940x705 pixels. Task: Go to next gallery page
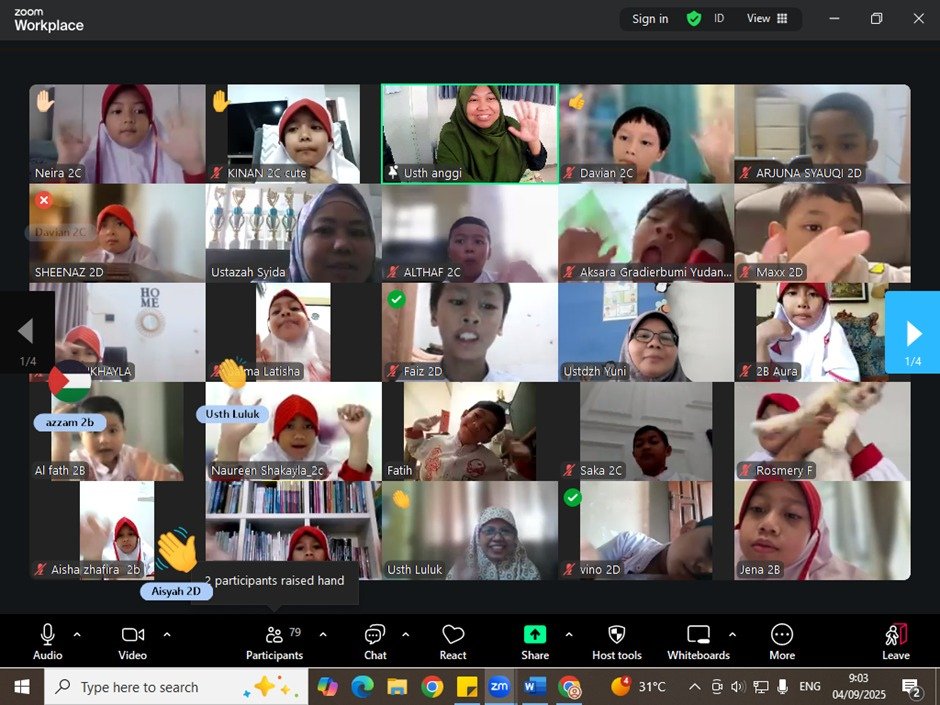912,333
